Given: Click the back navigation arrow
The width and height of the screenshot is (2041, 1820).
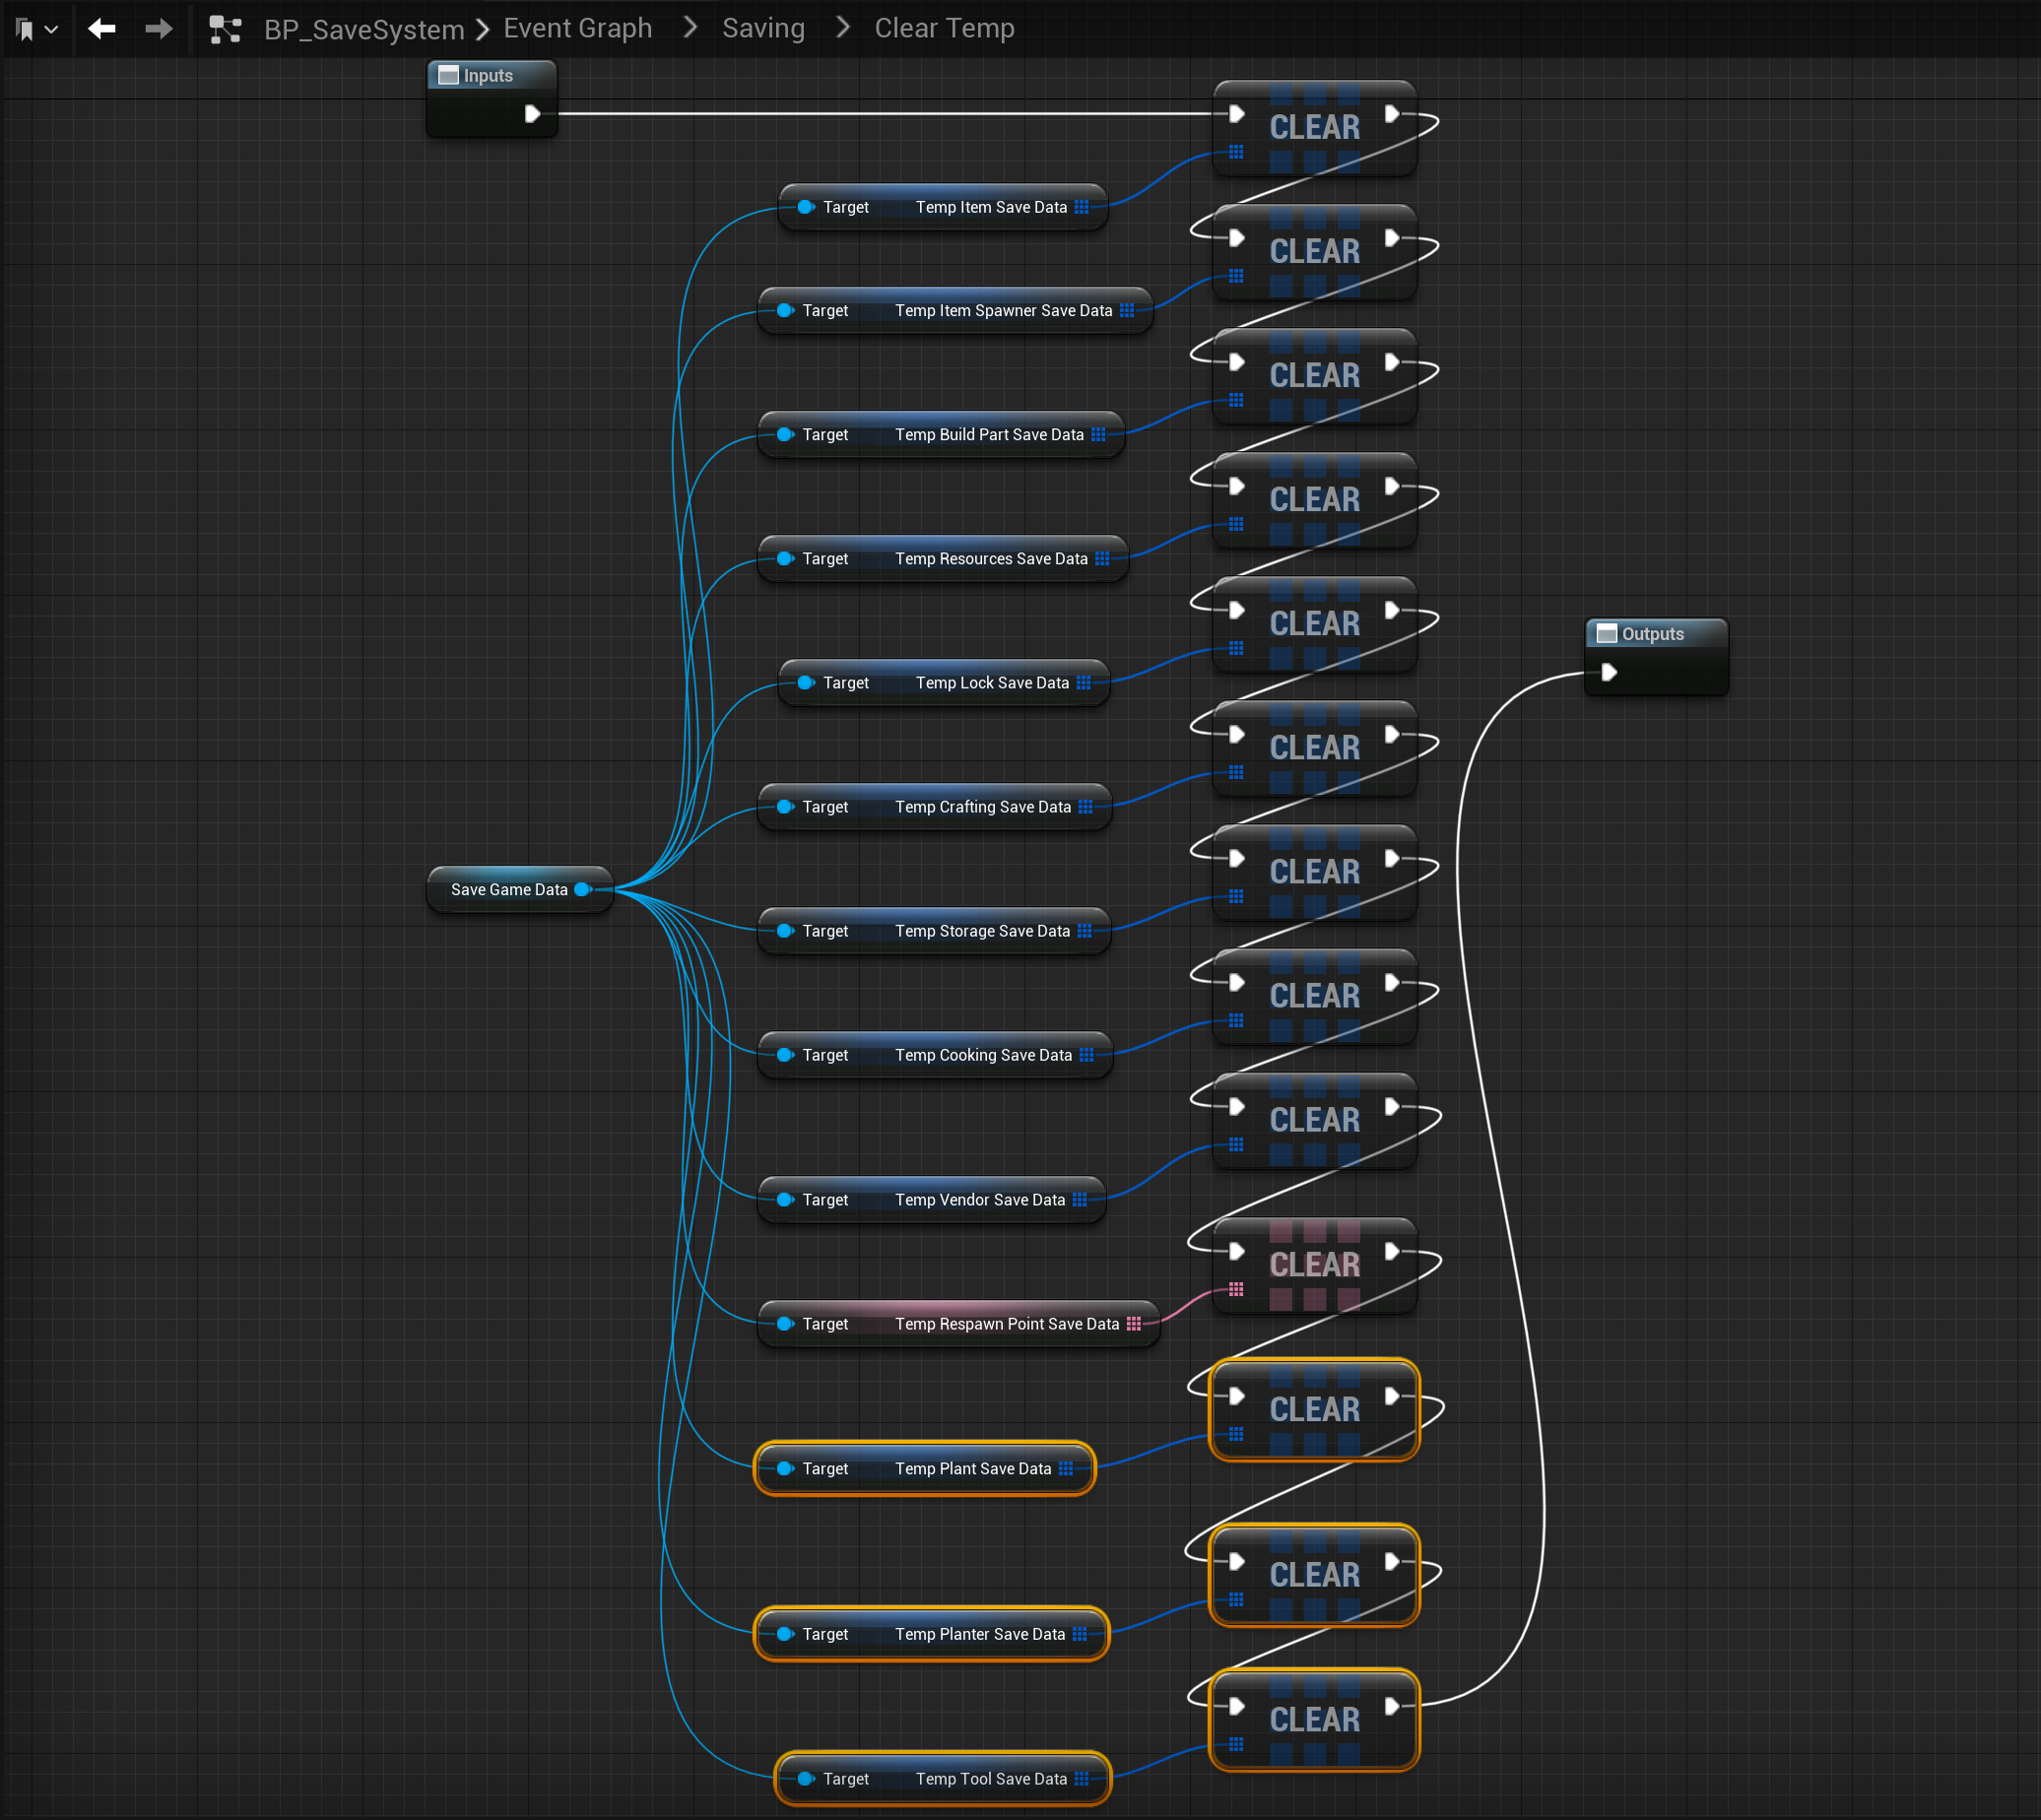Looking at the screenshot, I should 101,29.
